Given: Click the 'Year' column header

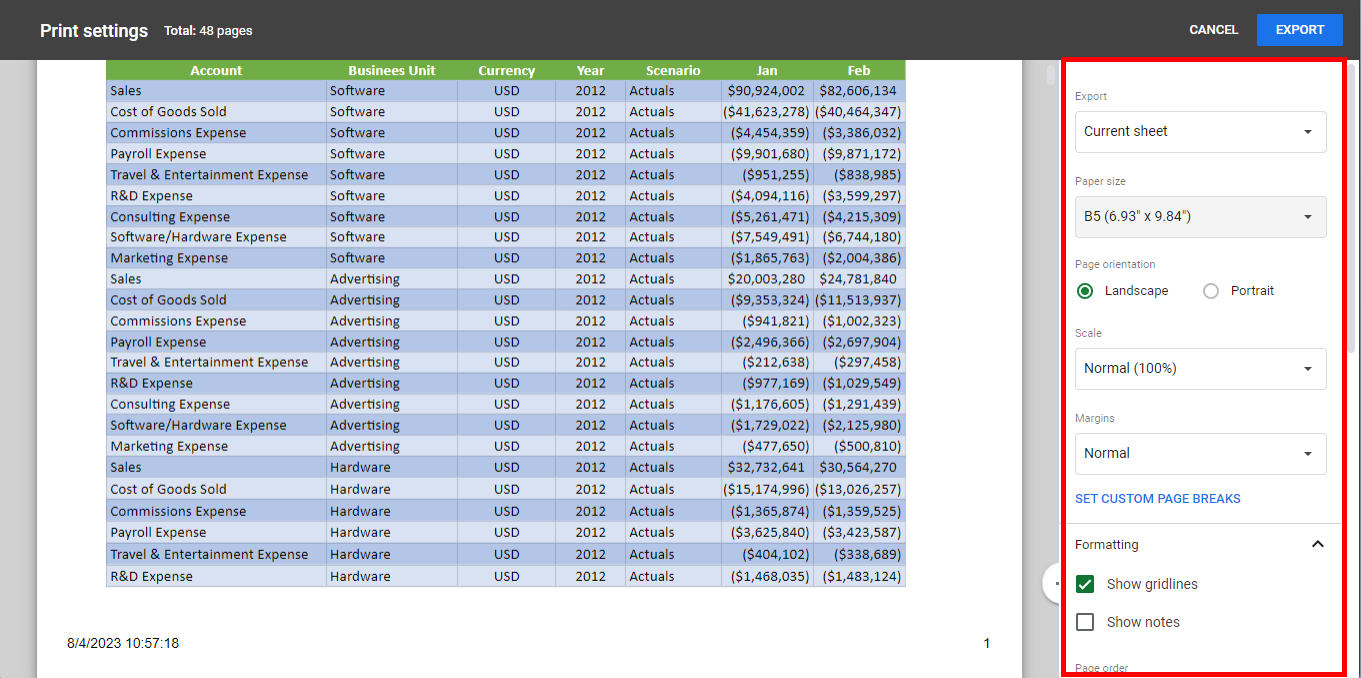Looking at the screenshot, I should pyautogui.click(x=590, y=70).
